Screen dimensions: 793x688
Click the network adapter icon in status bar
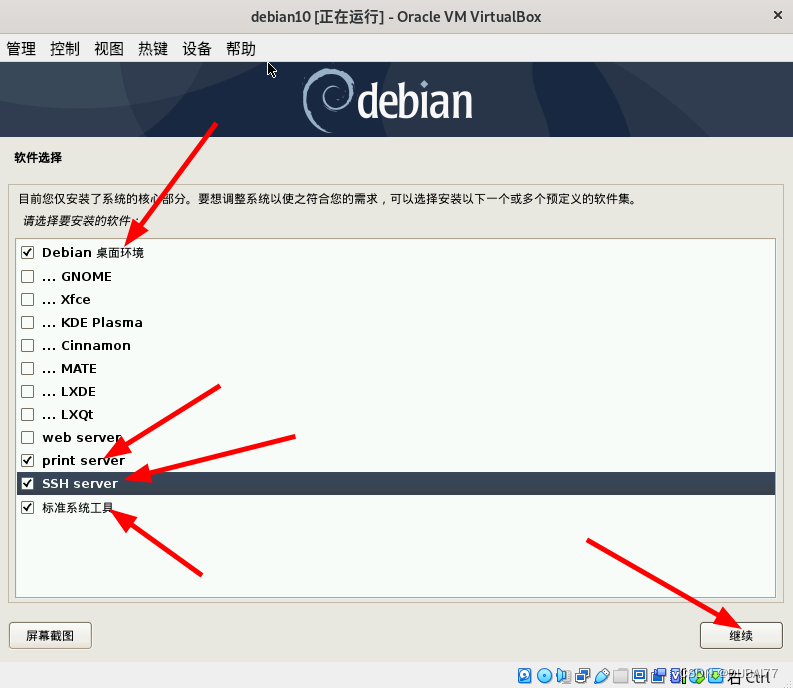click(x=583, y=675)
